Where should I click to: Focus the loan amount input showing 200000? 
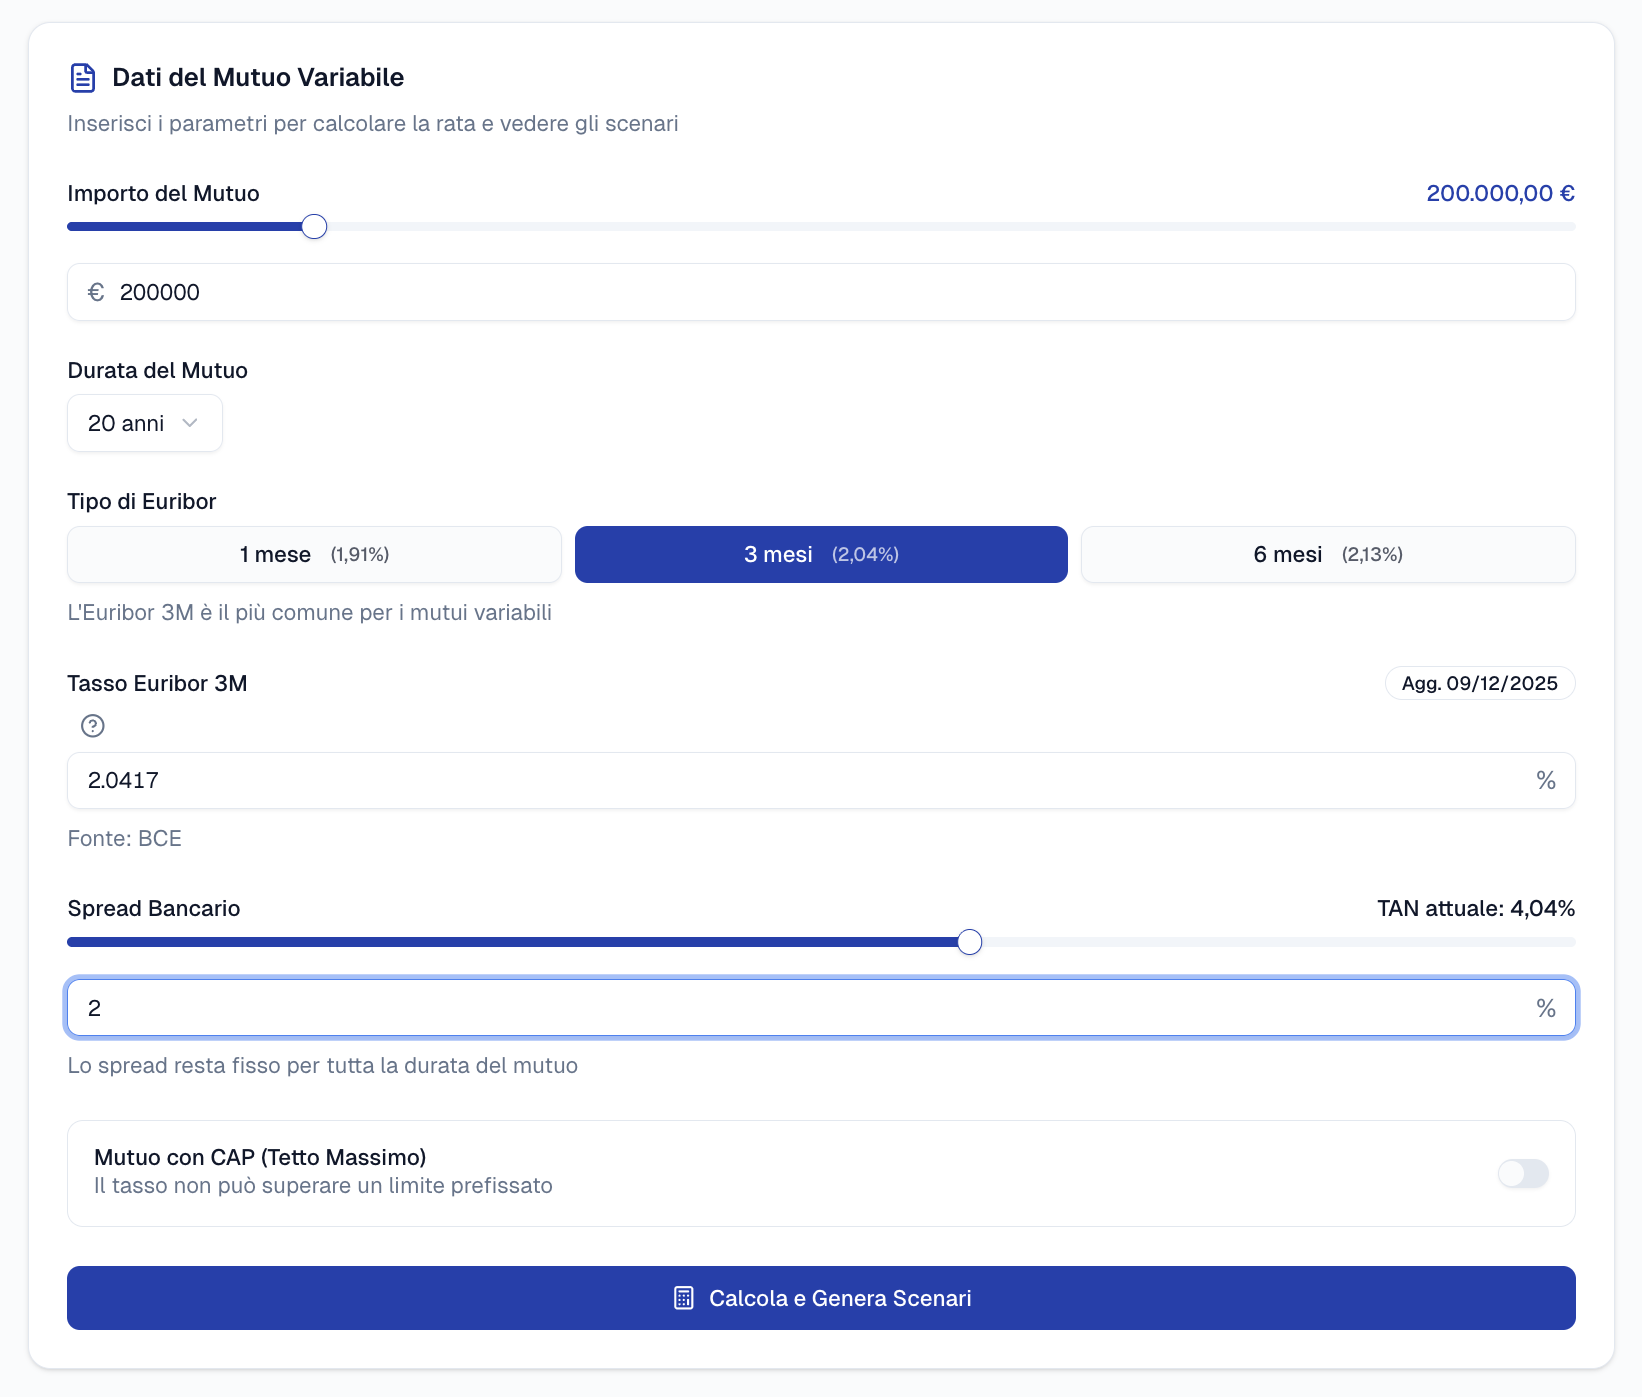point(820,292)
